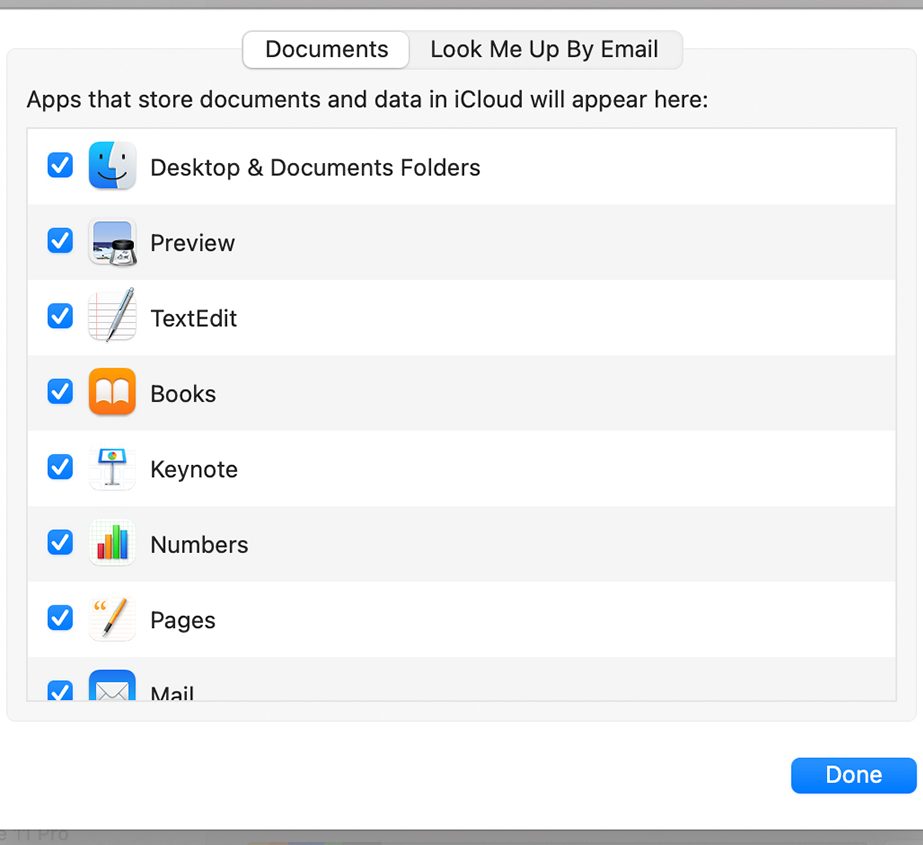The image size is (923, 845).
Task: Select the Books row label
Action: 183,394
